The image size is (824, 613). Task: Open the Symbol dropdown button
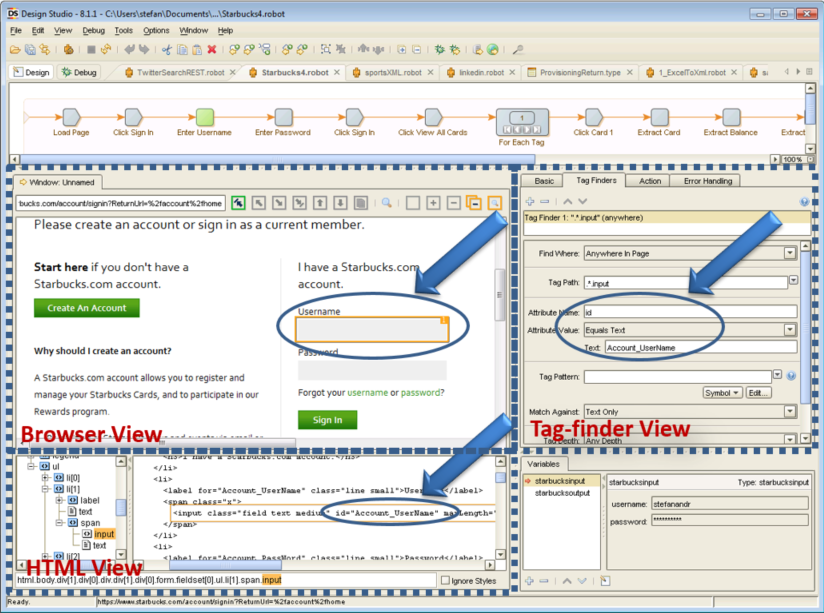tap(722, 393)
